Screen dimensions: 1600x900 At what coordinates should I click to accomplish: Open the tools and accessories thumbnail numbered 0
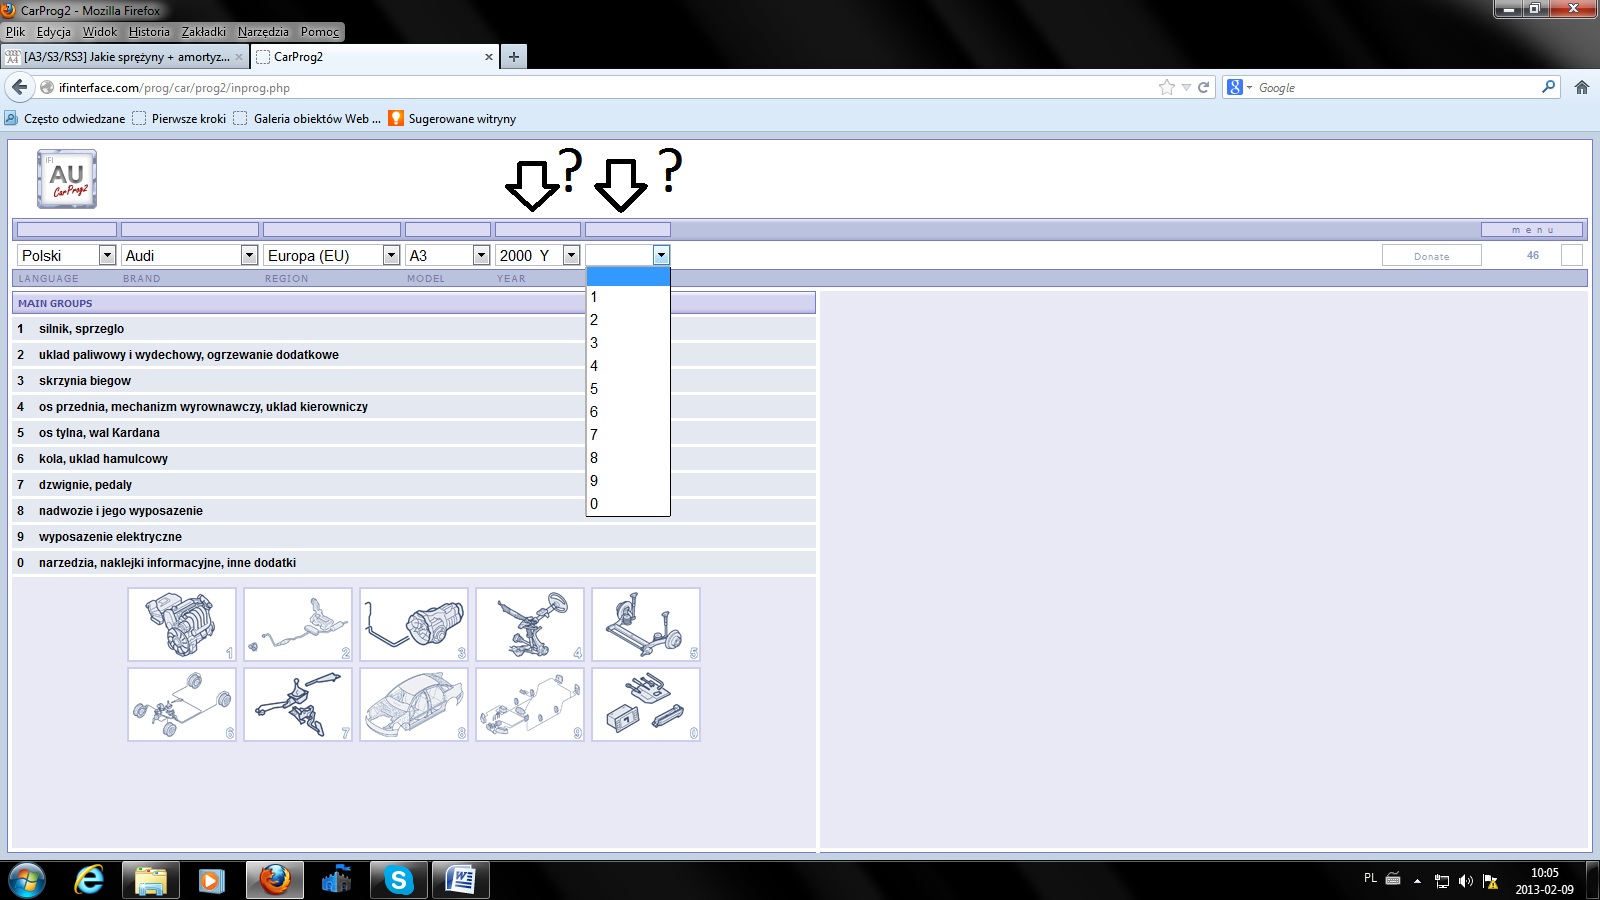(x=646, y=705)
